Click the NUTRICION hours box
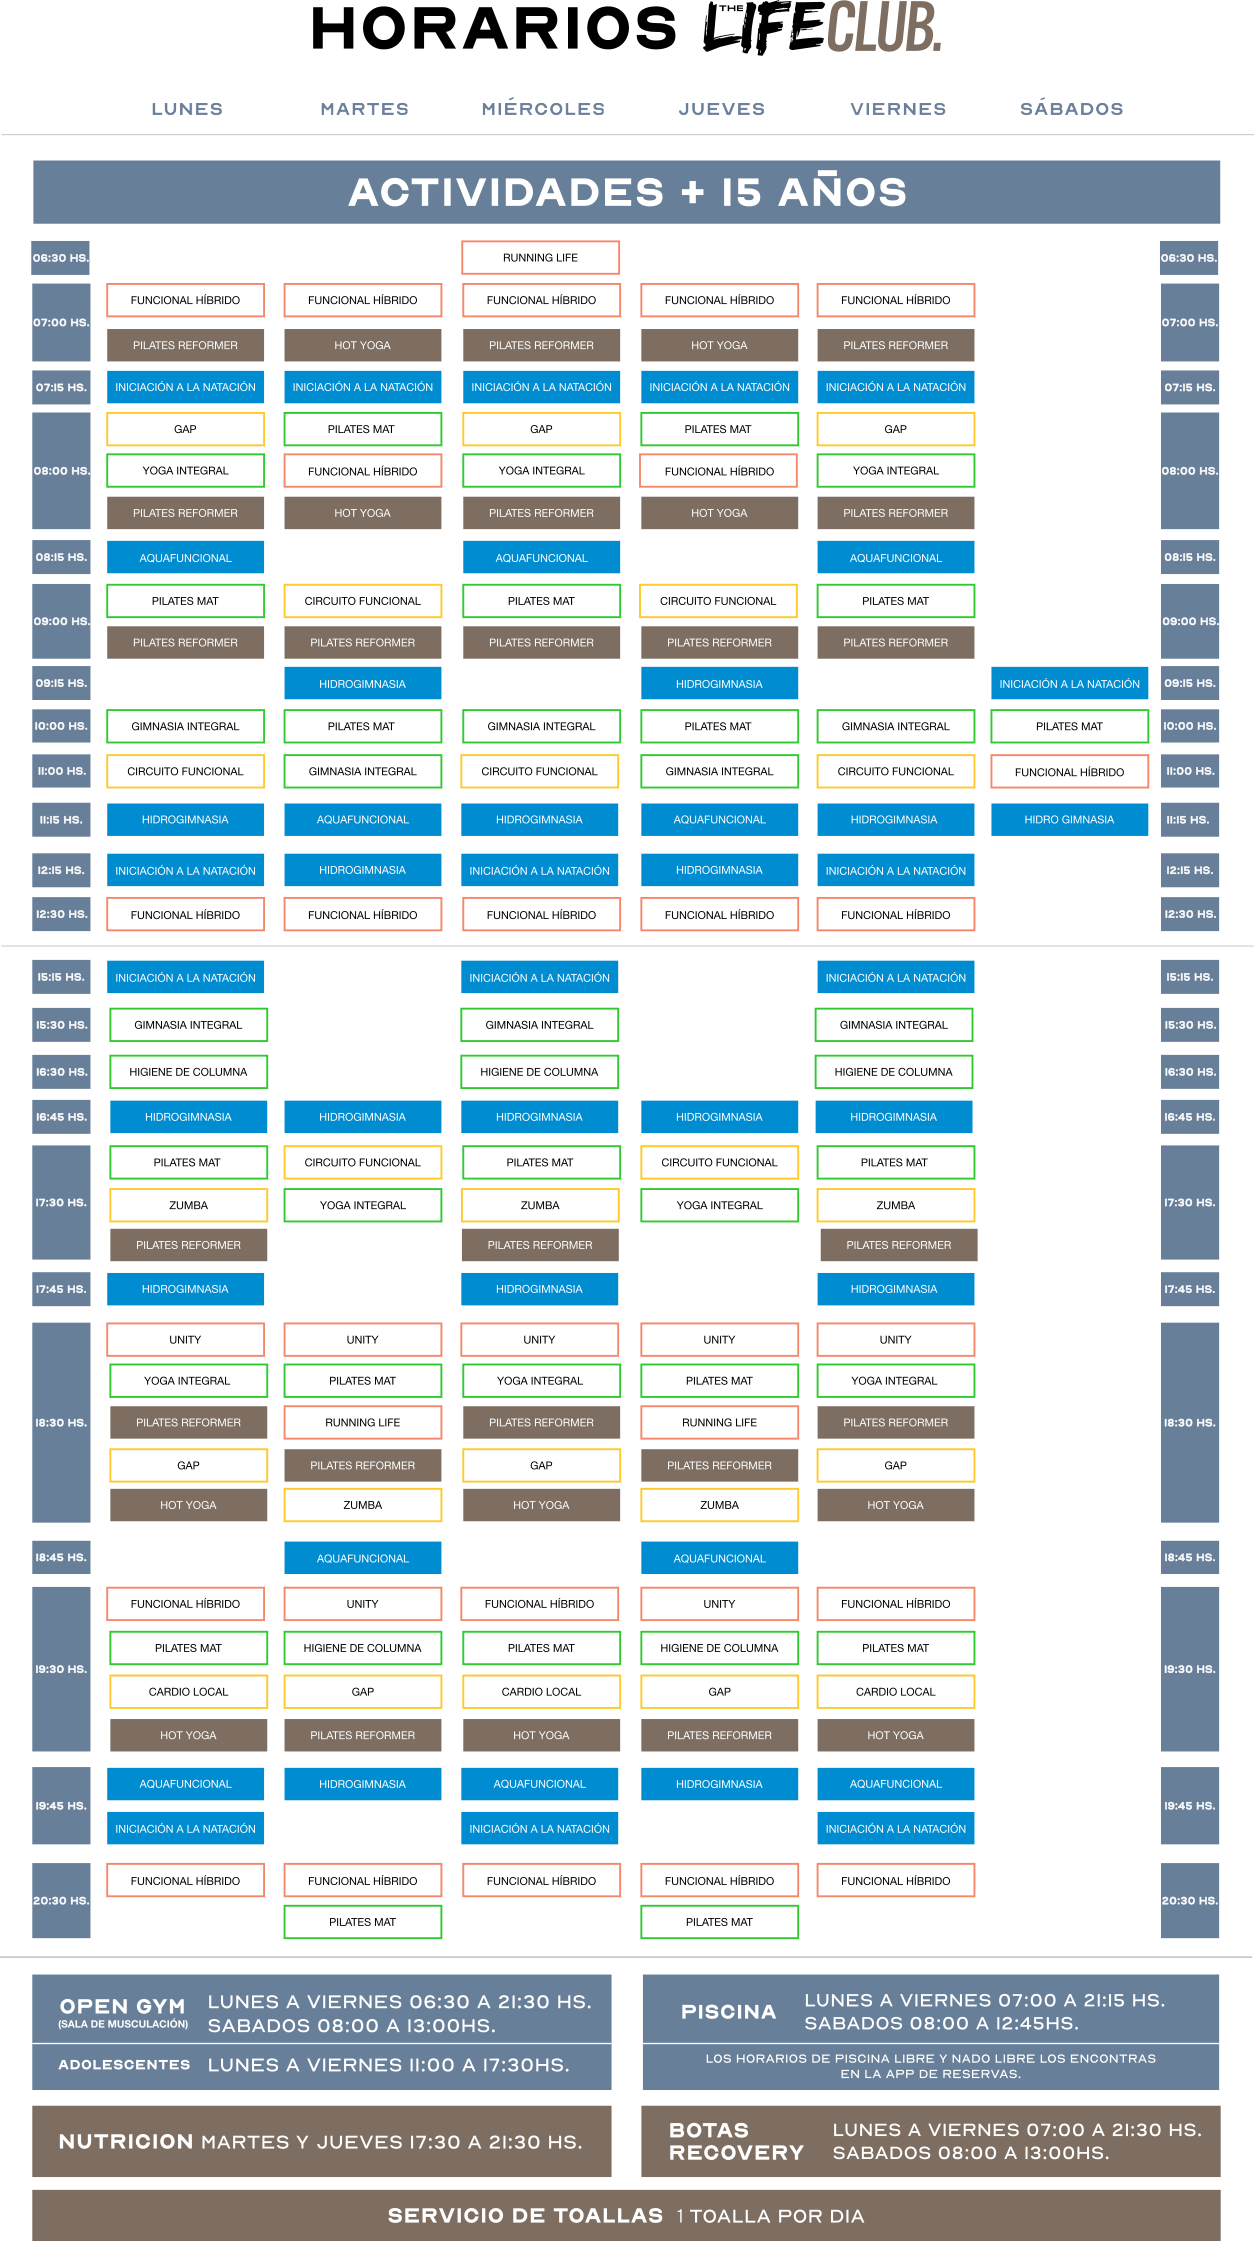This screenshot has height=2241, width=1254. (322, 2142)
